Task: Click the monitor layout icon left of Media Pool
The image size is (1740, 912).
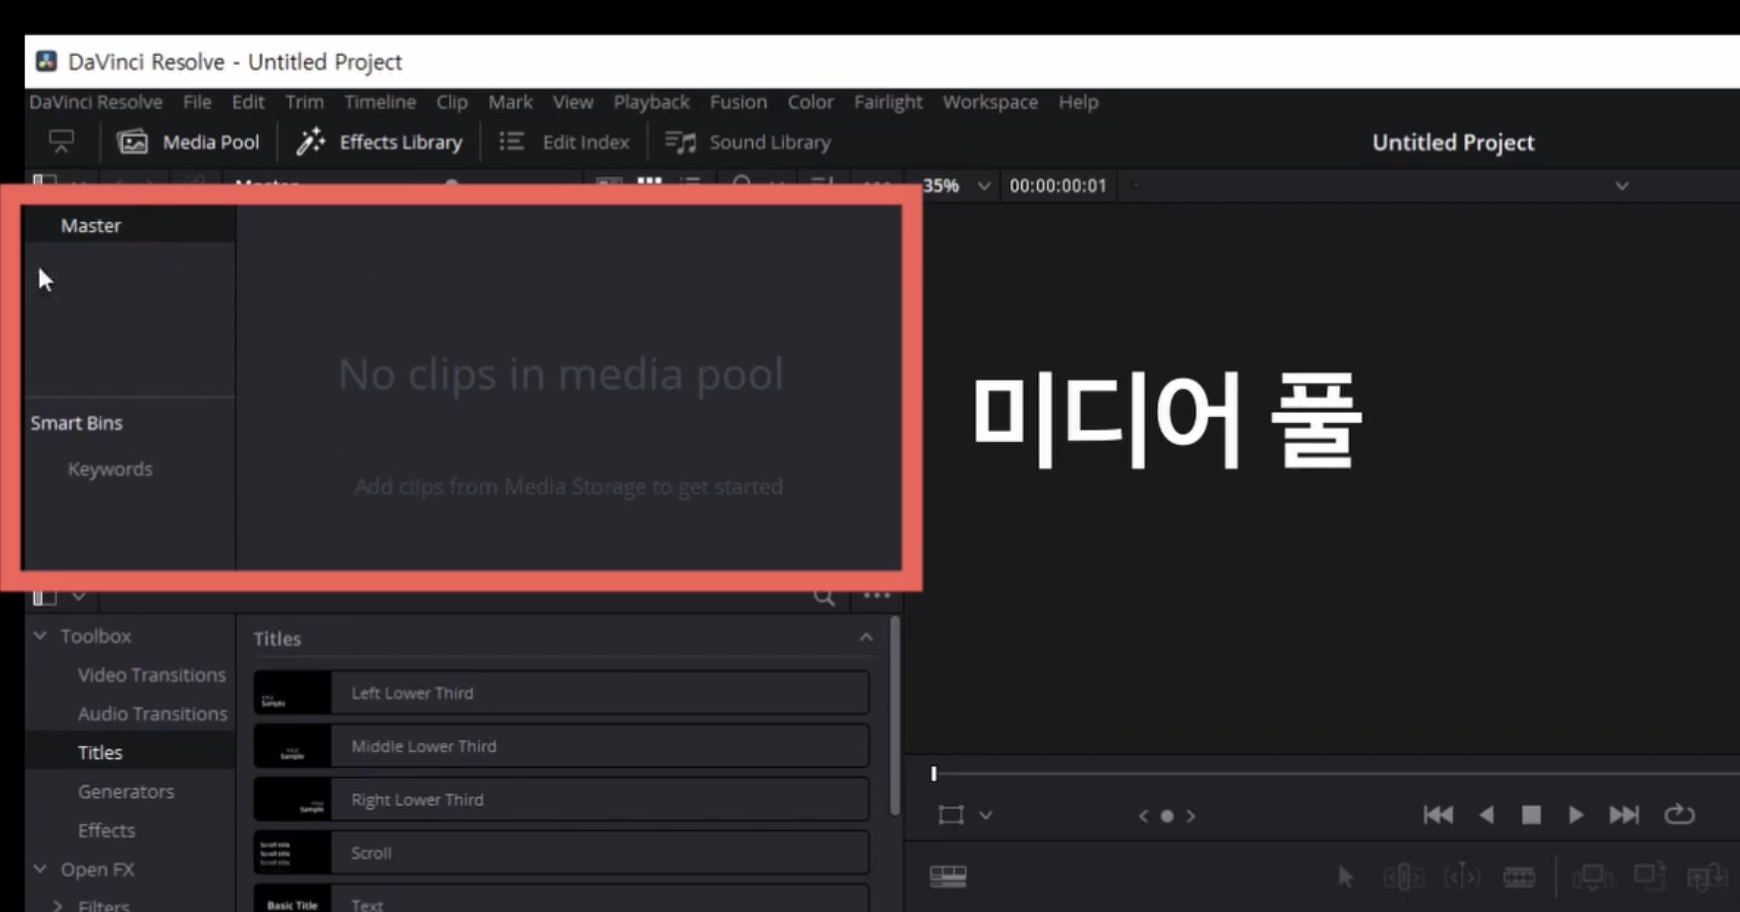Action: click(61, 142)
